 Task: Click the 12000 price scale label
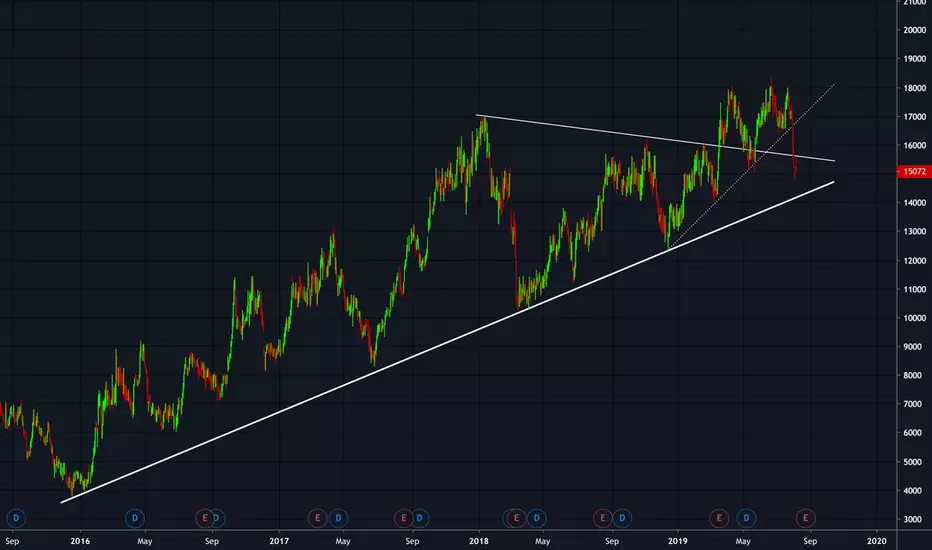pos(914,260)
